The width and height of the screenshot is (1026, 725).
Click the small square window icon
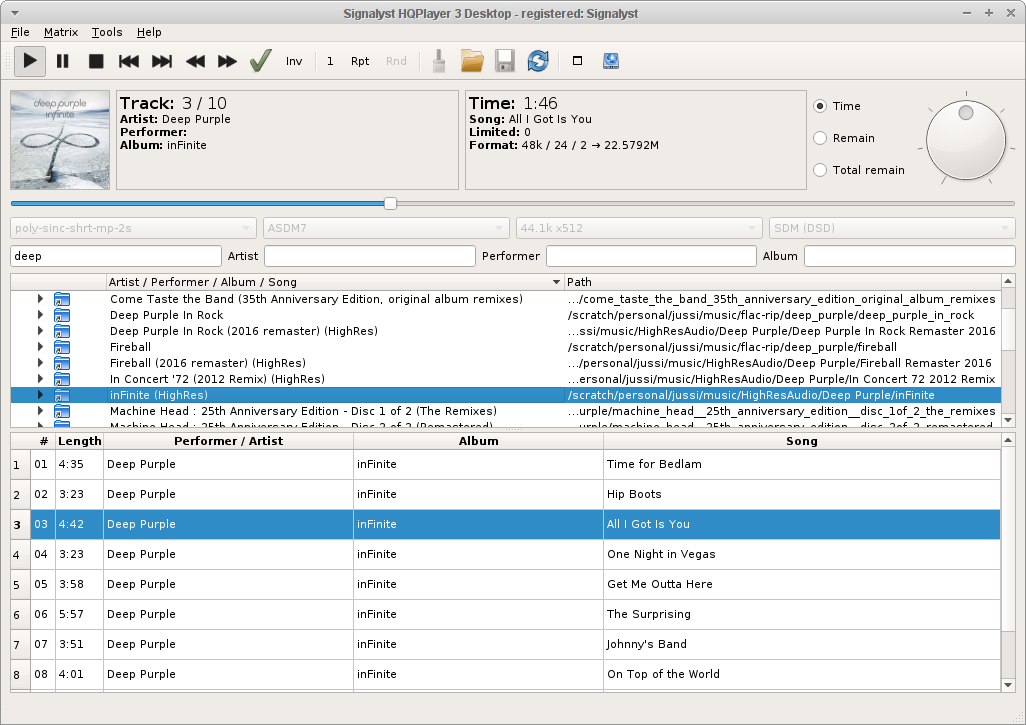pyautogui.click(x=577, y=61)
